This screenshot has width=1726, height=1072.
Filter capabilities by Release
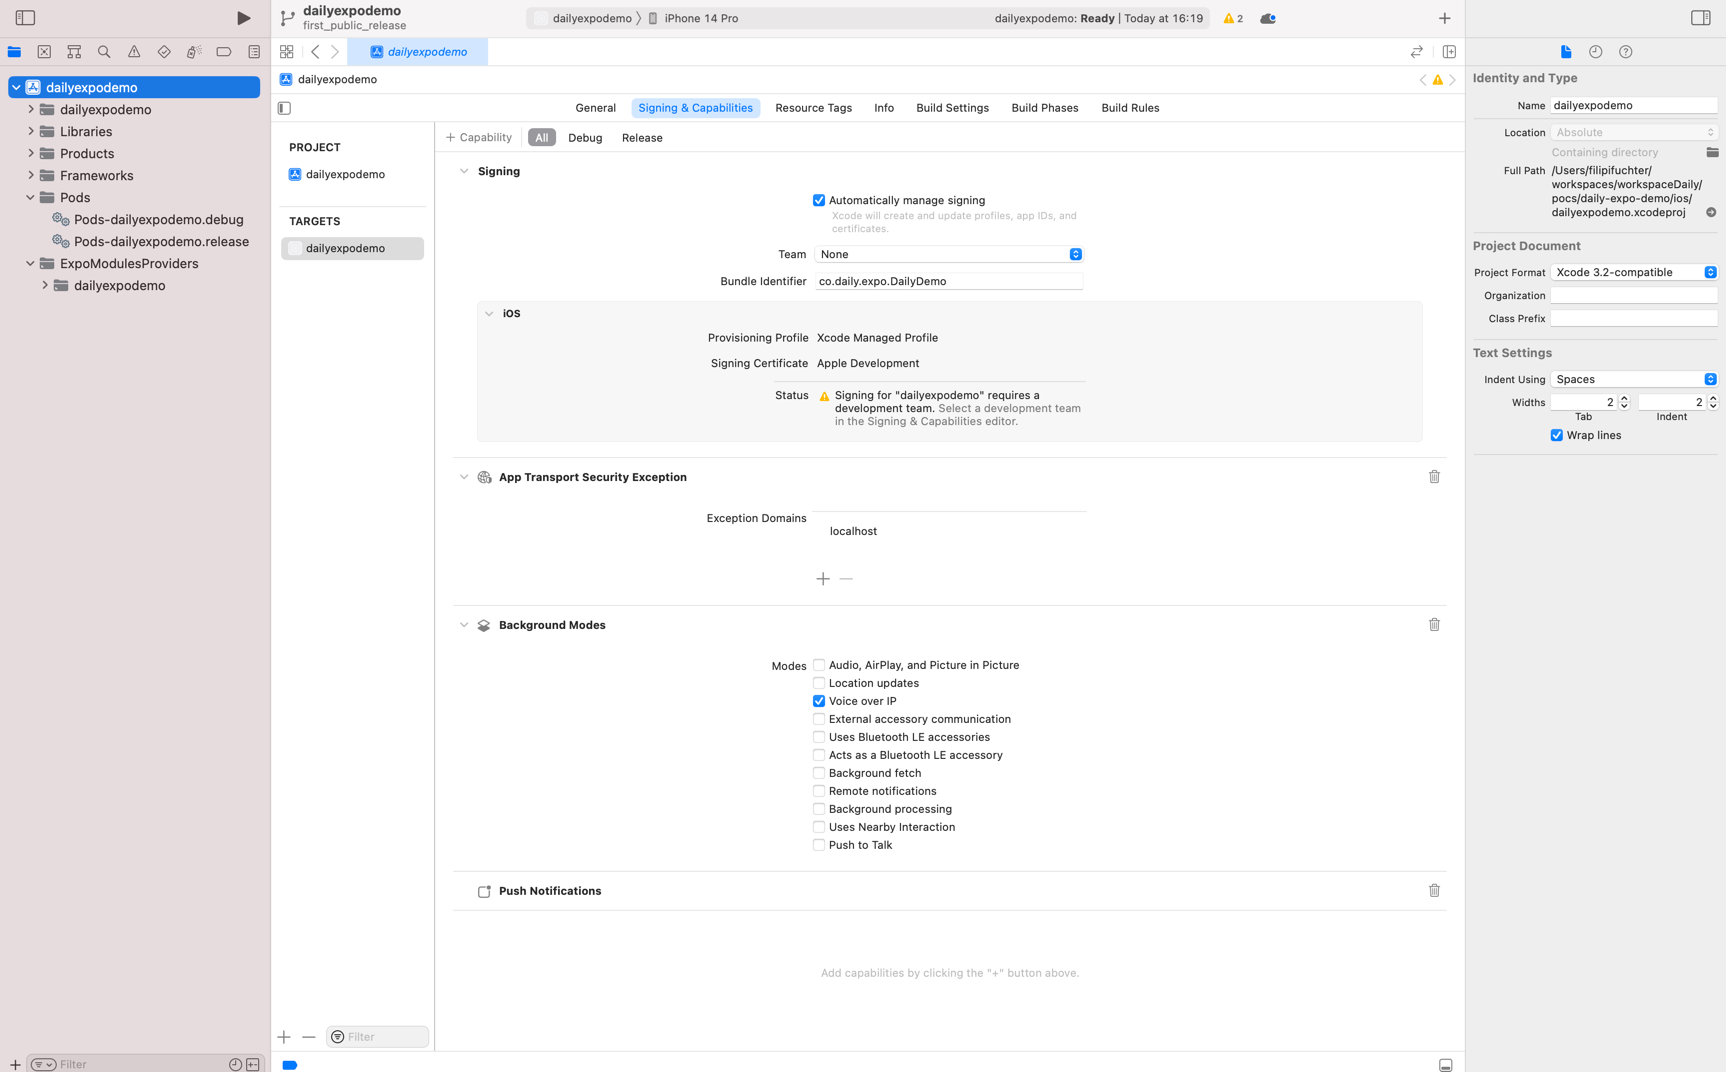click(642, 138)
